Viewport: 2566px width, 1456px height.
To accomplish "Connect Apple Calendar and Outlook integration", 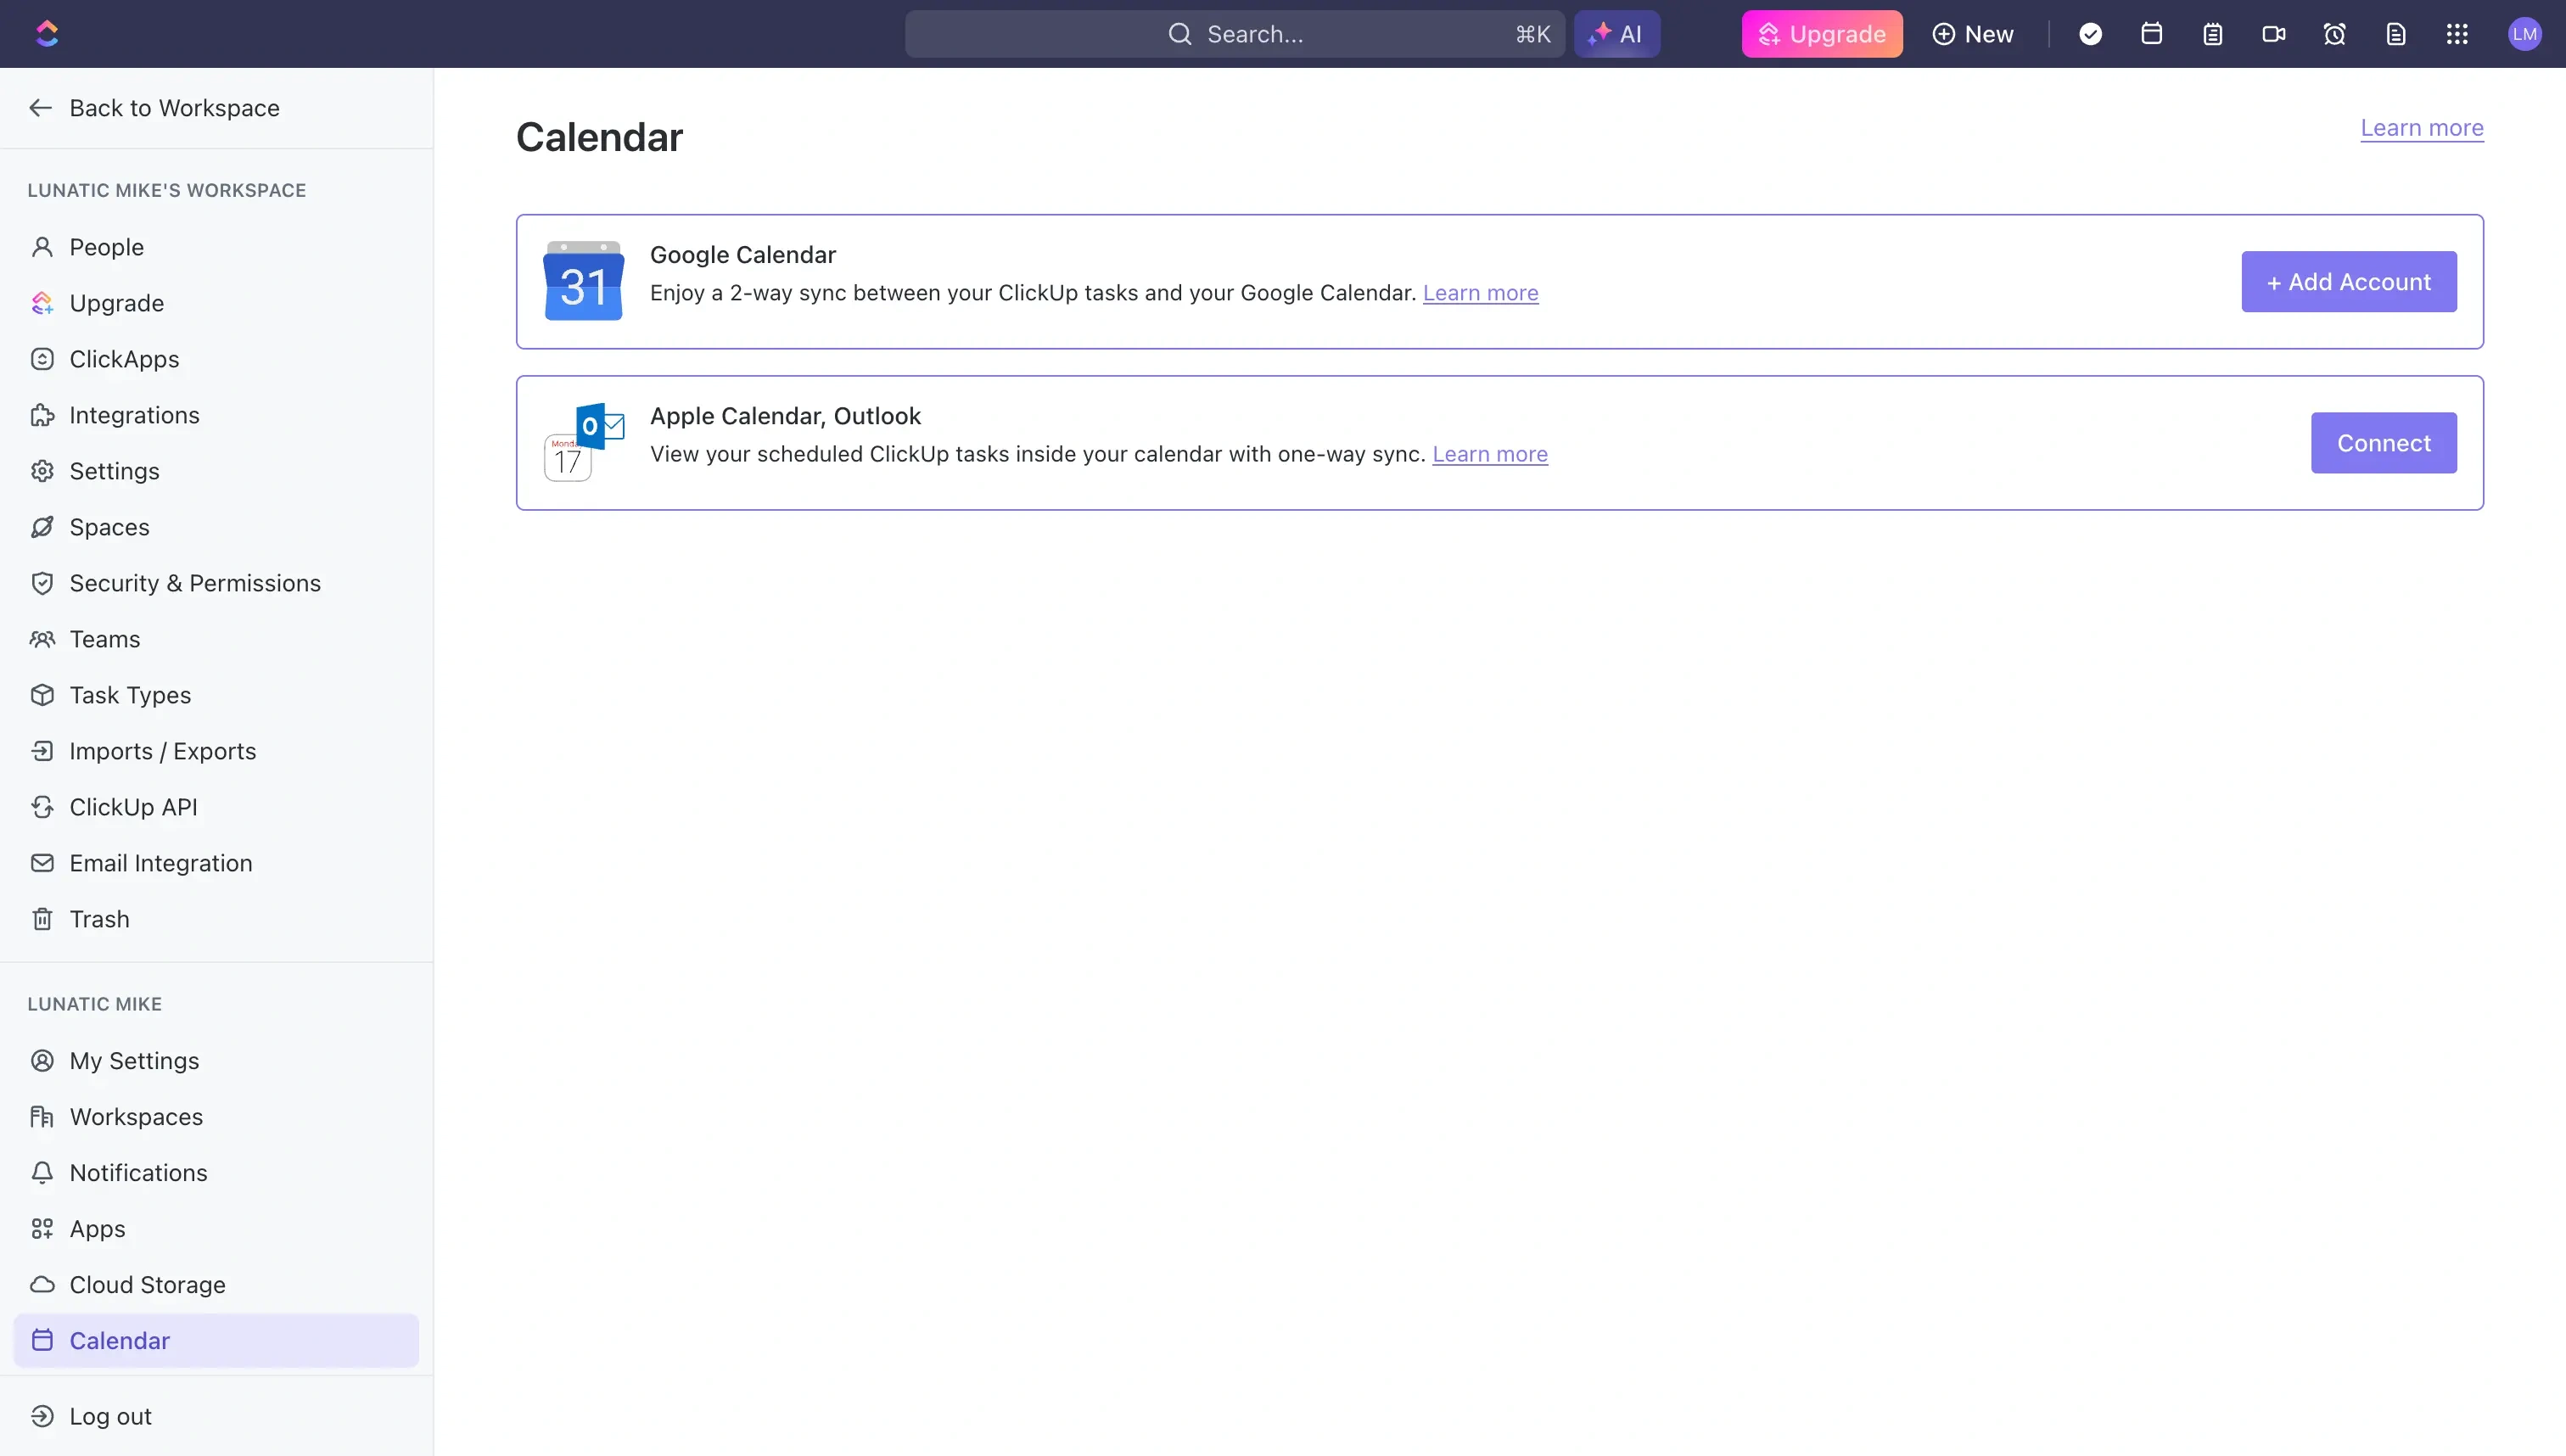I will (x=2383, y=442).
